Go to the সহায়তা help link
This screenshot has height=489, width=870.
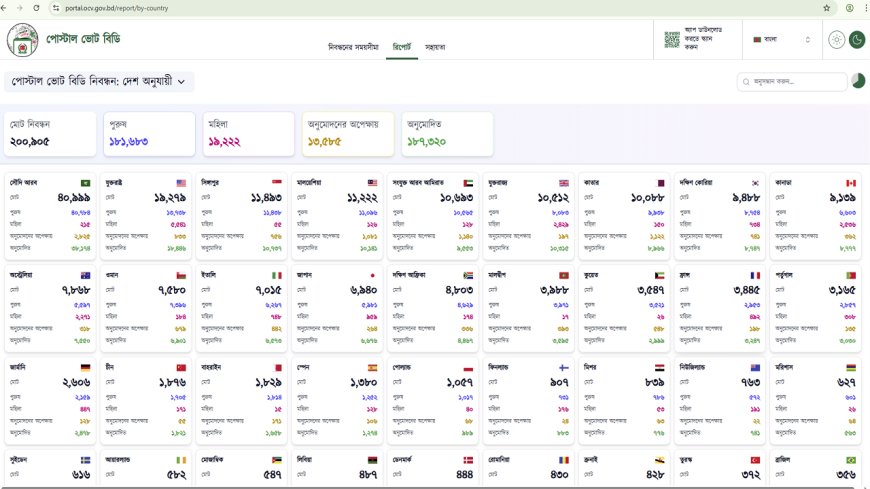click(435, 47)
